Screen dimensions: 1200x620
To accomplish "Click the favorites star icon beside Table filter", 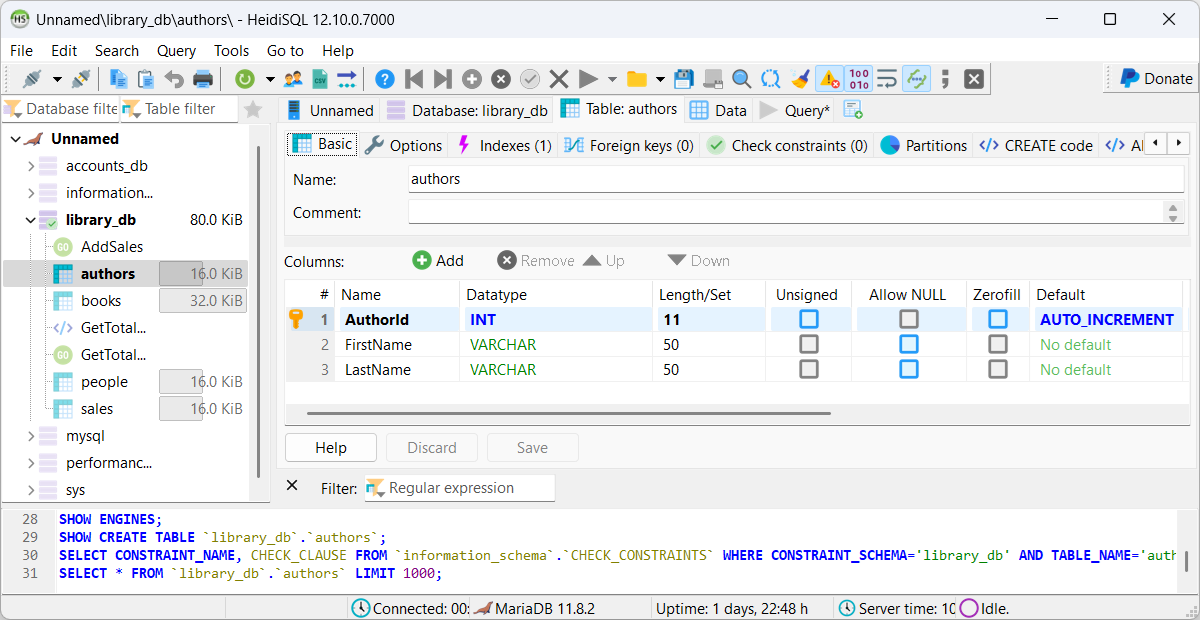I will coord(254,109).
